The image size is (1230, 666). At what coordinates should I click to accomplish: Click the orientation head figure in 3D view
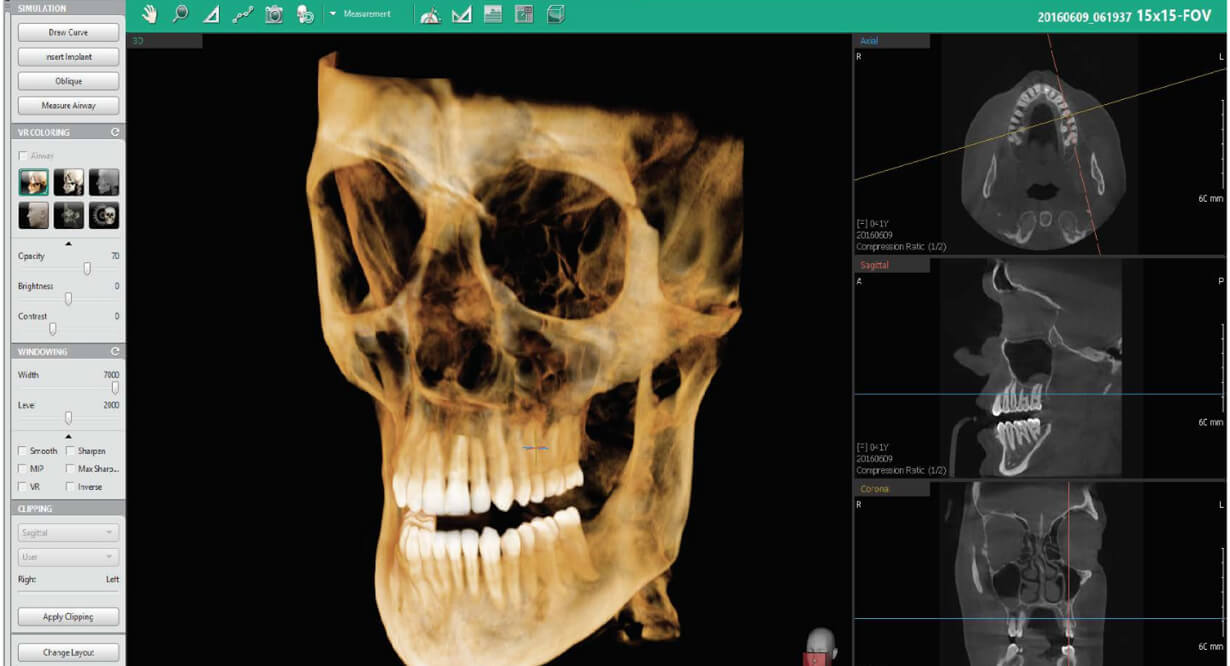[x=821, y=646]
